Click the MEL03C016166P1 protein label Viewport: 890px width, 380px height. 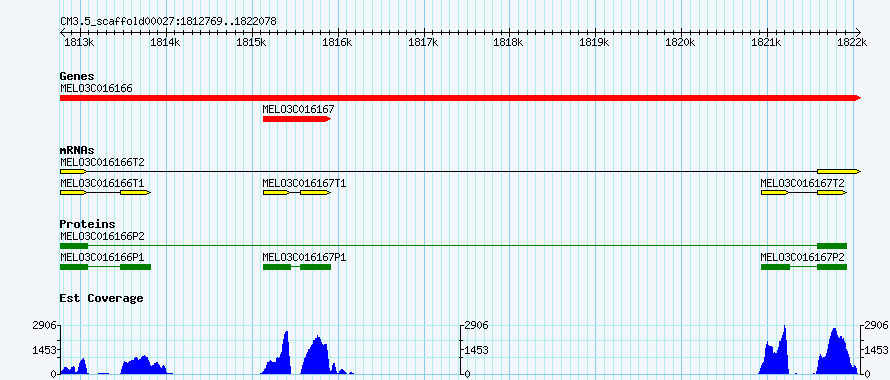pos(102,257)
